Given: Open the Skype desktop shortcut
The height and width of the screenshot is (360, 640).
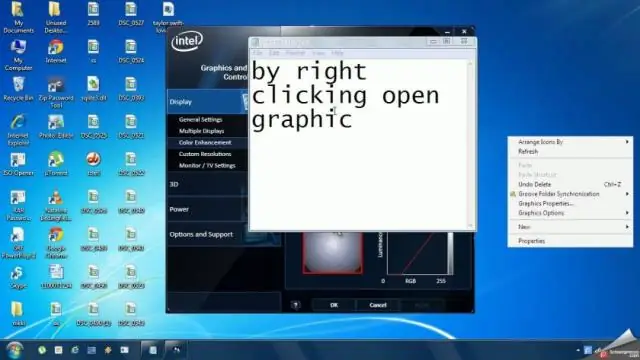Looking at the screenshot, I should pyautogui.click(x=18, y=278).
